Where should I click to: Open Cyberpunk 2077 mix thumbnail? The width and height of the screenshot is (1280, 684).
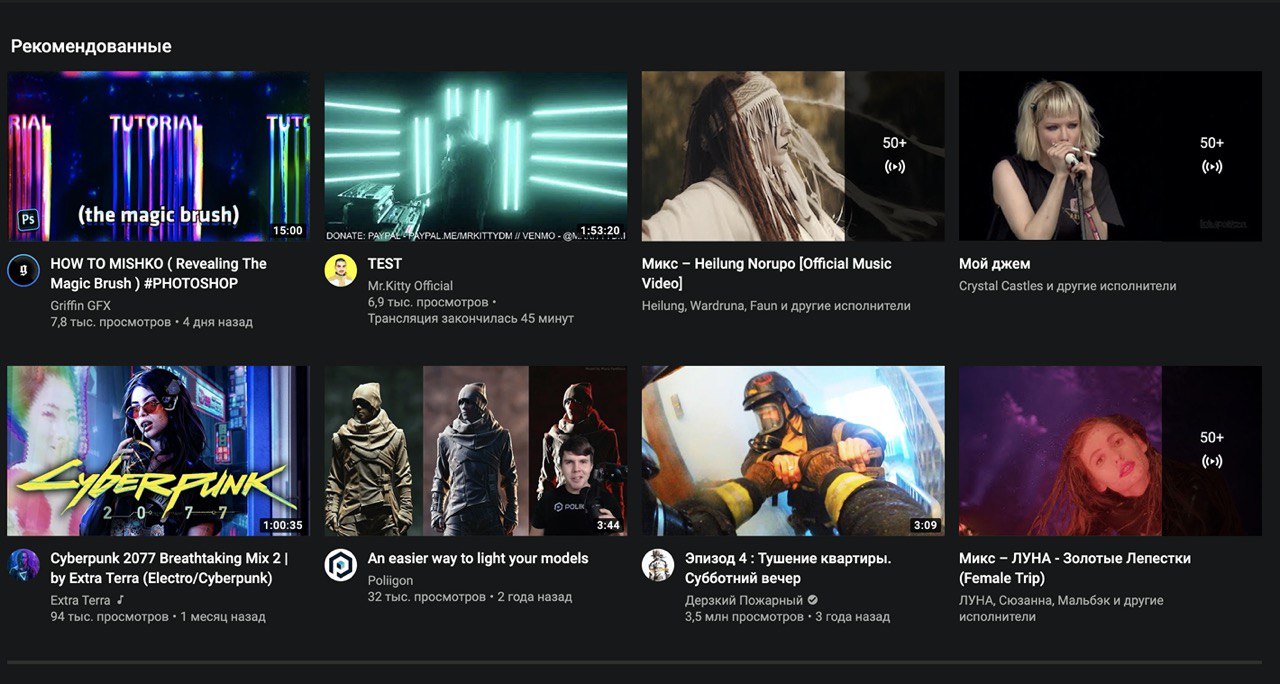(158, 451)
